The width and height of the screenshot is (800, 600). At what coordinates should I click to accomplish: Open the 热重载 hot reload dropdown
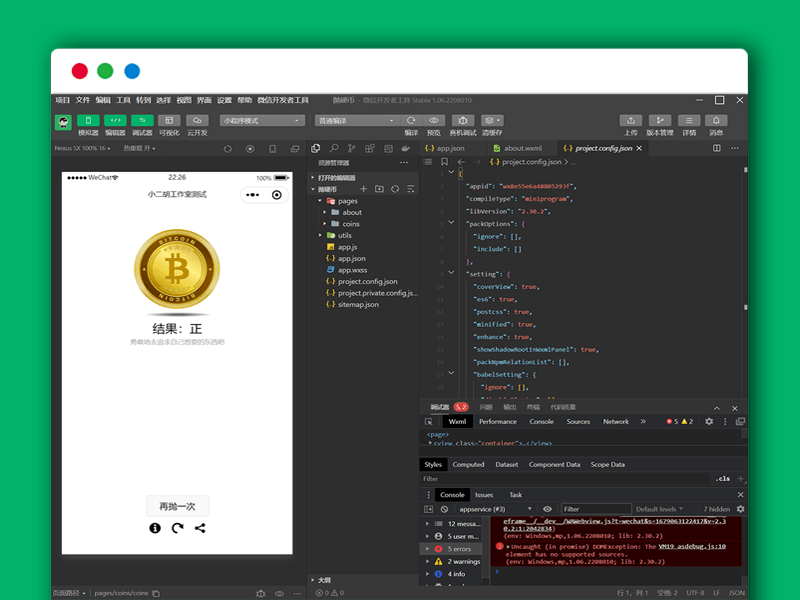point(139,148)
